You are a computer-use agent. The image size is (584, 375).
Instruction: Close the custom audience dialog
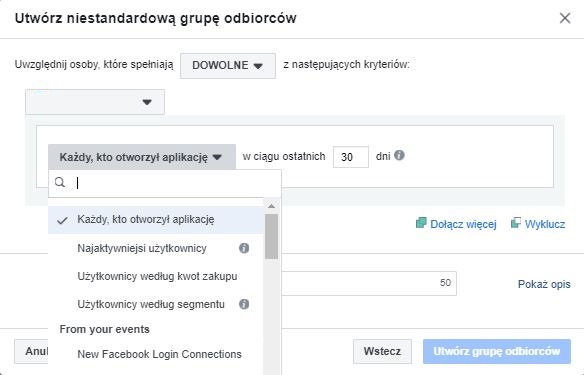point(565,18)
